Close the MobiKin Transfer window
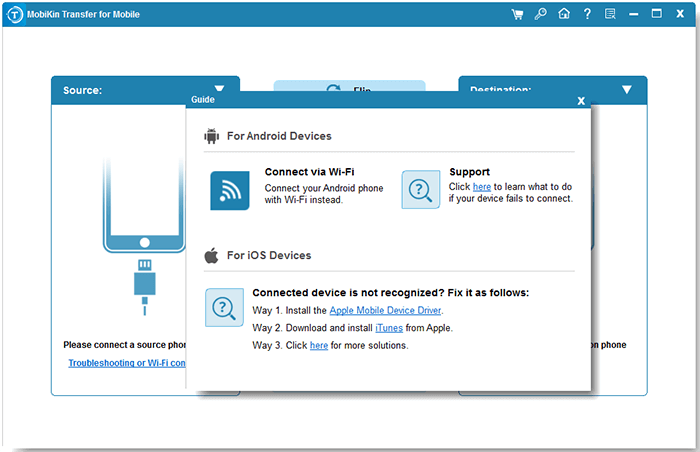Image resolution: width=700 pixels, height=452 pixels. point(680,14)
